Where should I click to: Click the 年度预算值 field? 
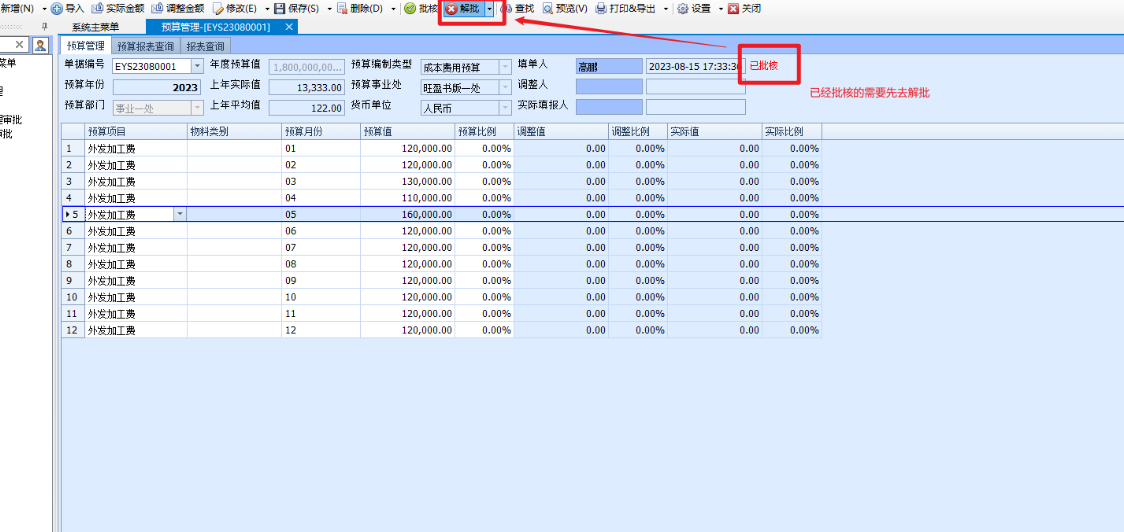306,67
